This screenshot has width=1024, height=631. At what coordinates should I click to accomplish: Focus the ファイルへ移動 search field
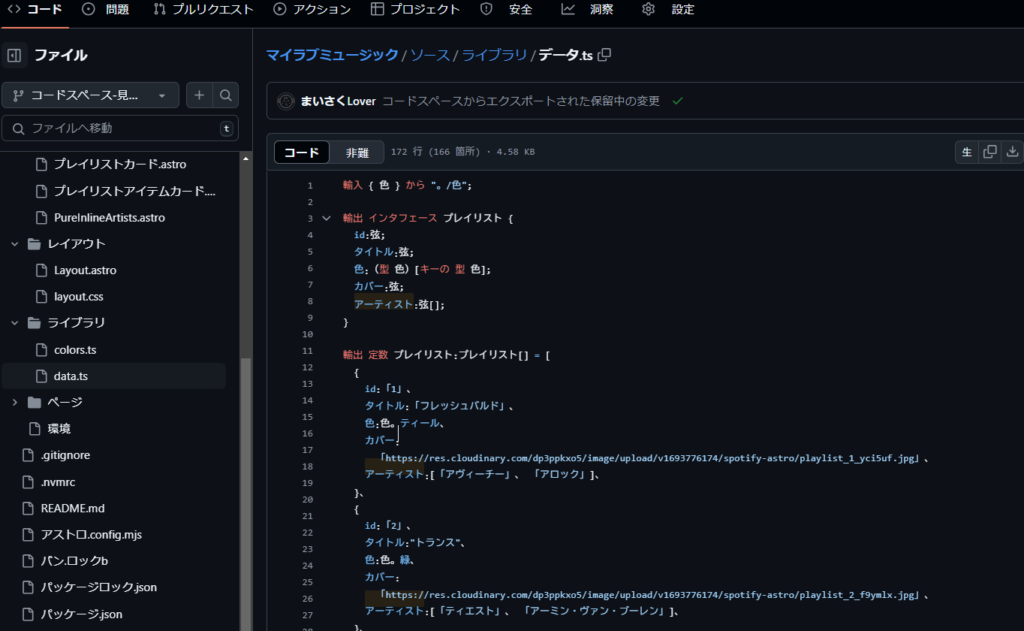click(120, 128)
